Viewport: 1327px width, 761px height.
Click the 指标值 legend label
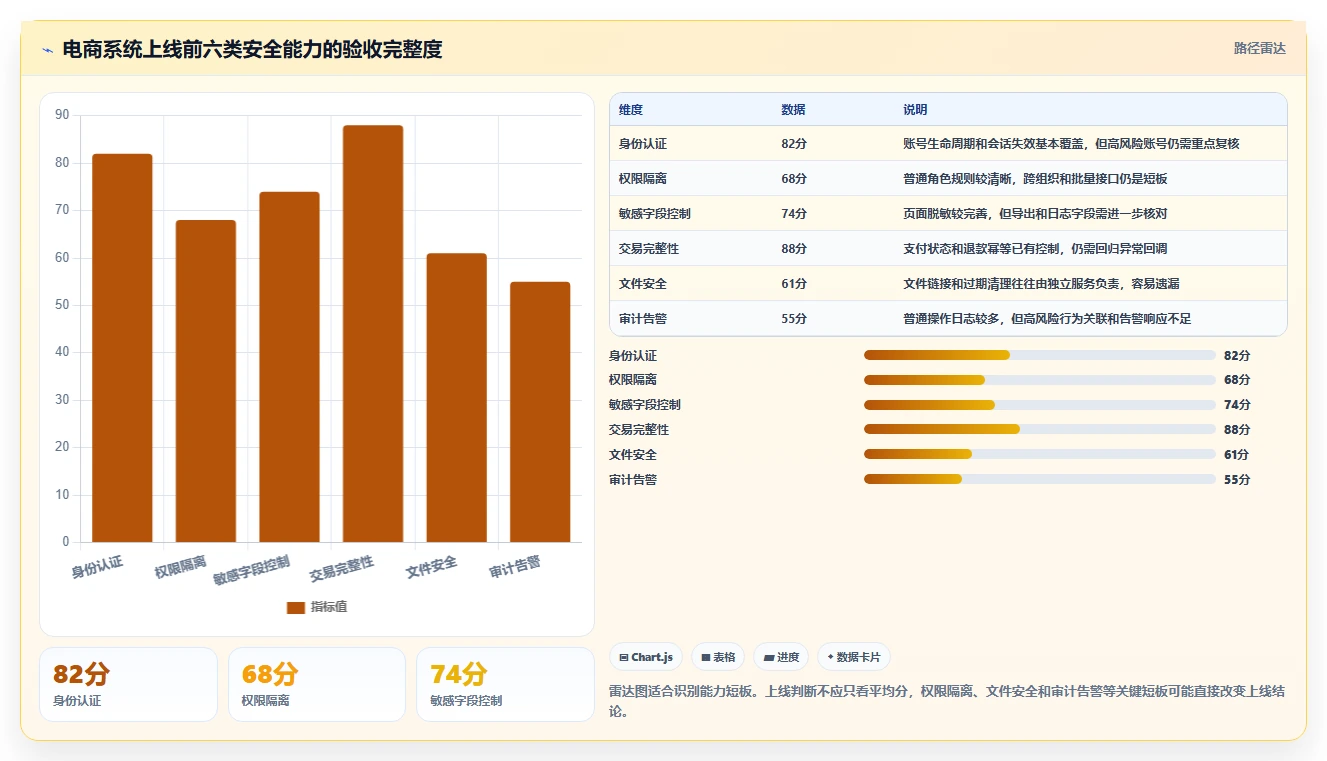point(329,607)
